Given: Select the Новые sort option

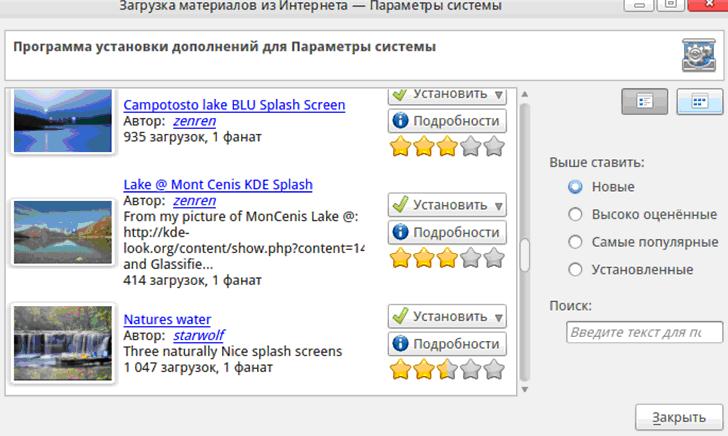Looking at the screenshot, I should [x=575, y=186].
